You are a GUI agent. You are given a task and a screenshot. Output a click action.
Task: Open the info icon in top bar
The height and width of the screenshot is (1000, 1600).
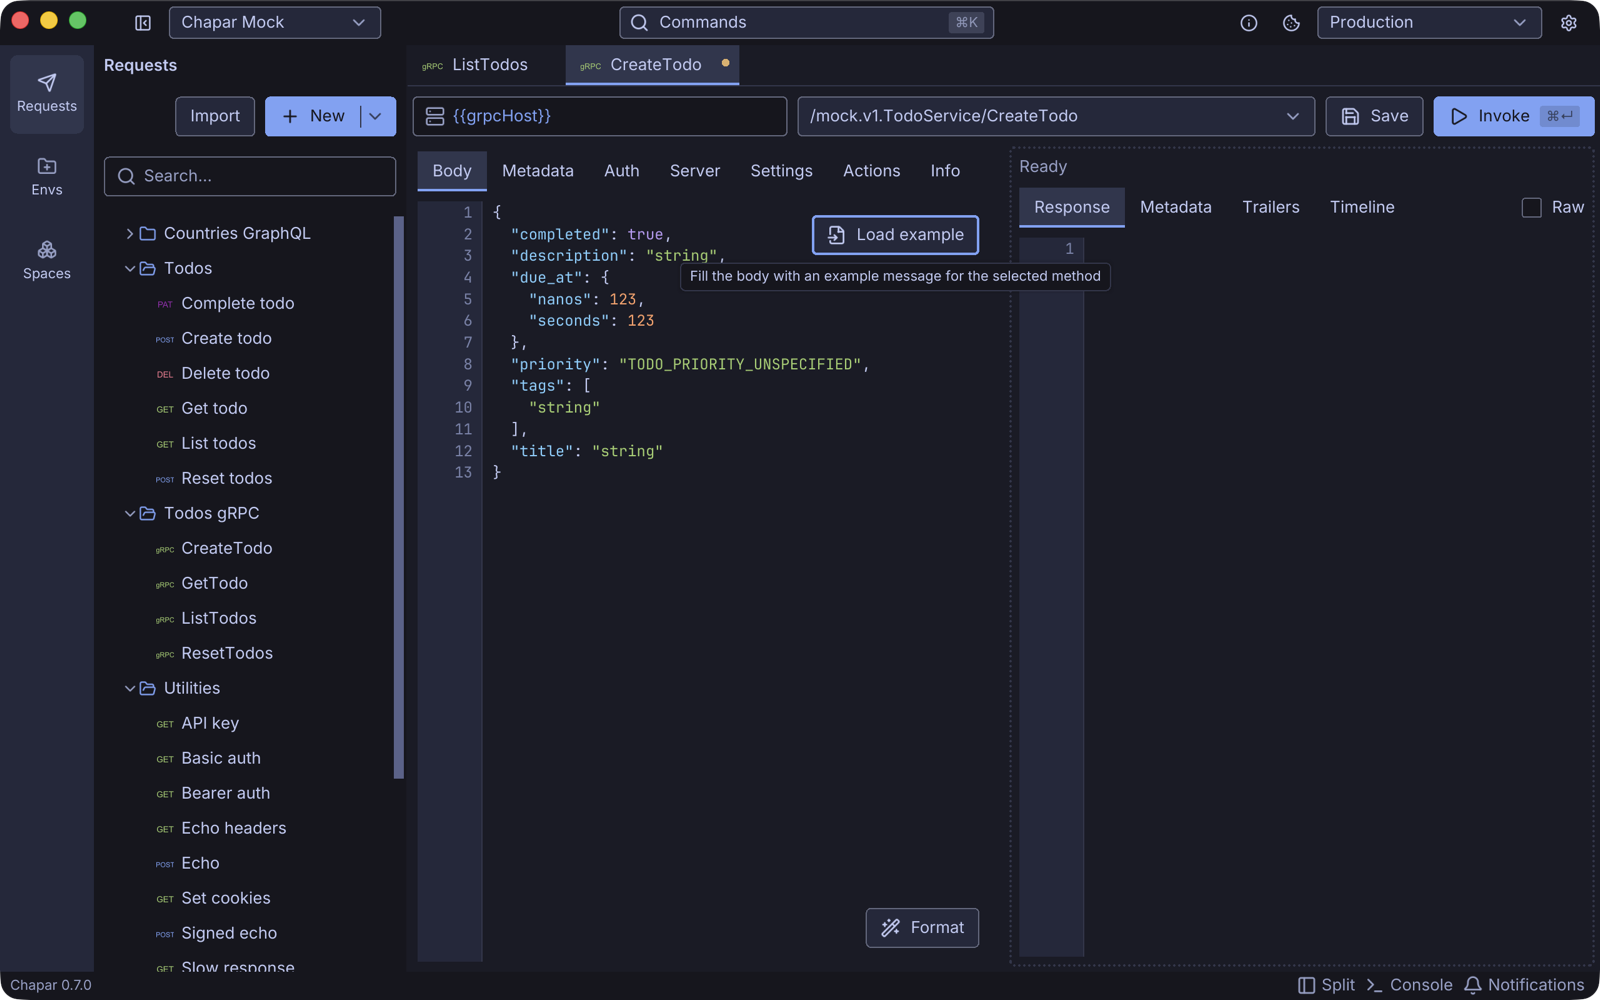[x=1249, y=22]
